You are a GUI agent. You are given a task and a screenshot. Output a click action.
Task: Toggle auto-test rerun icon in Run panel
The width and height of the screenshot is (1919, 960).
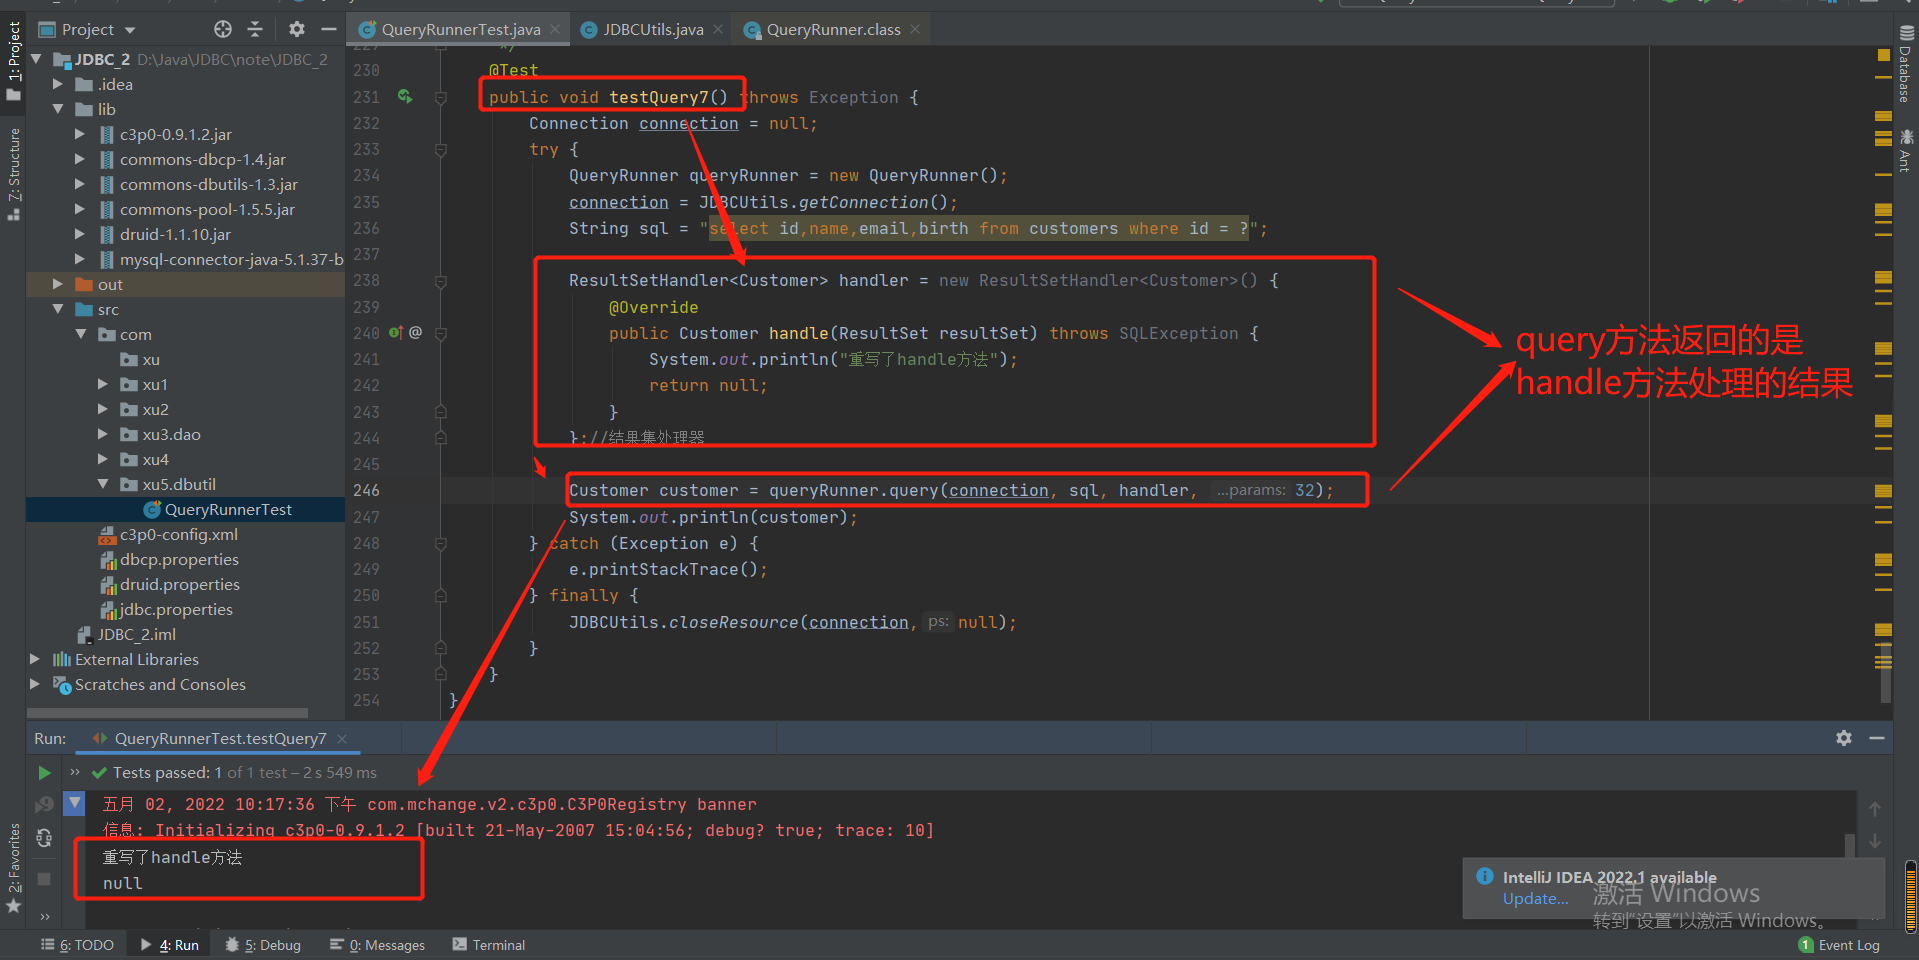pos(44,838)
